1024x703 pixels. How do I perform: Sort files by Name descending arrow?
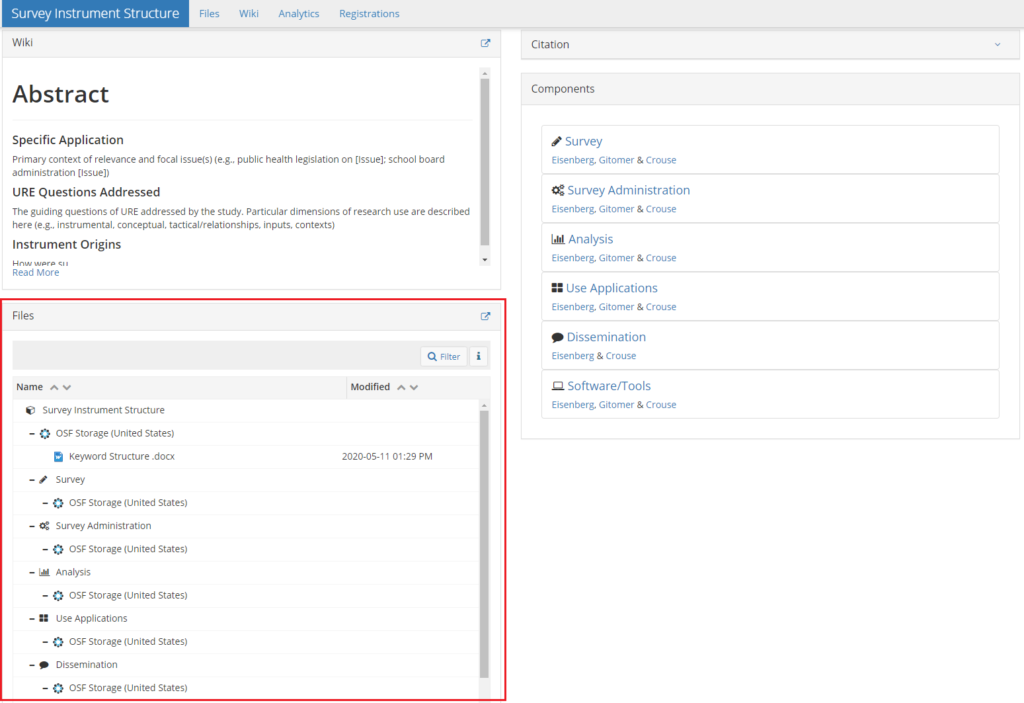click(67, 387)
